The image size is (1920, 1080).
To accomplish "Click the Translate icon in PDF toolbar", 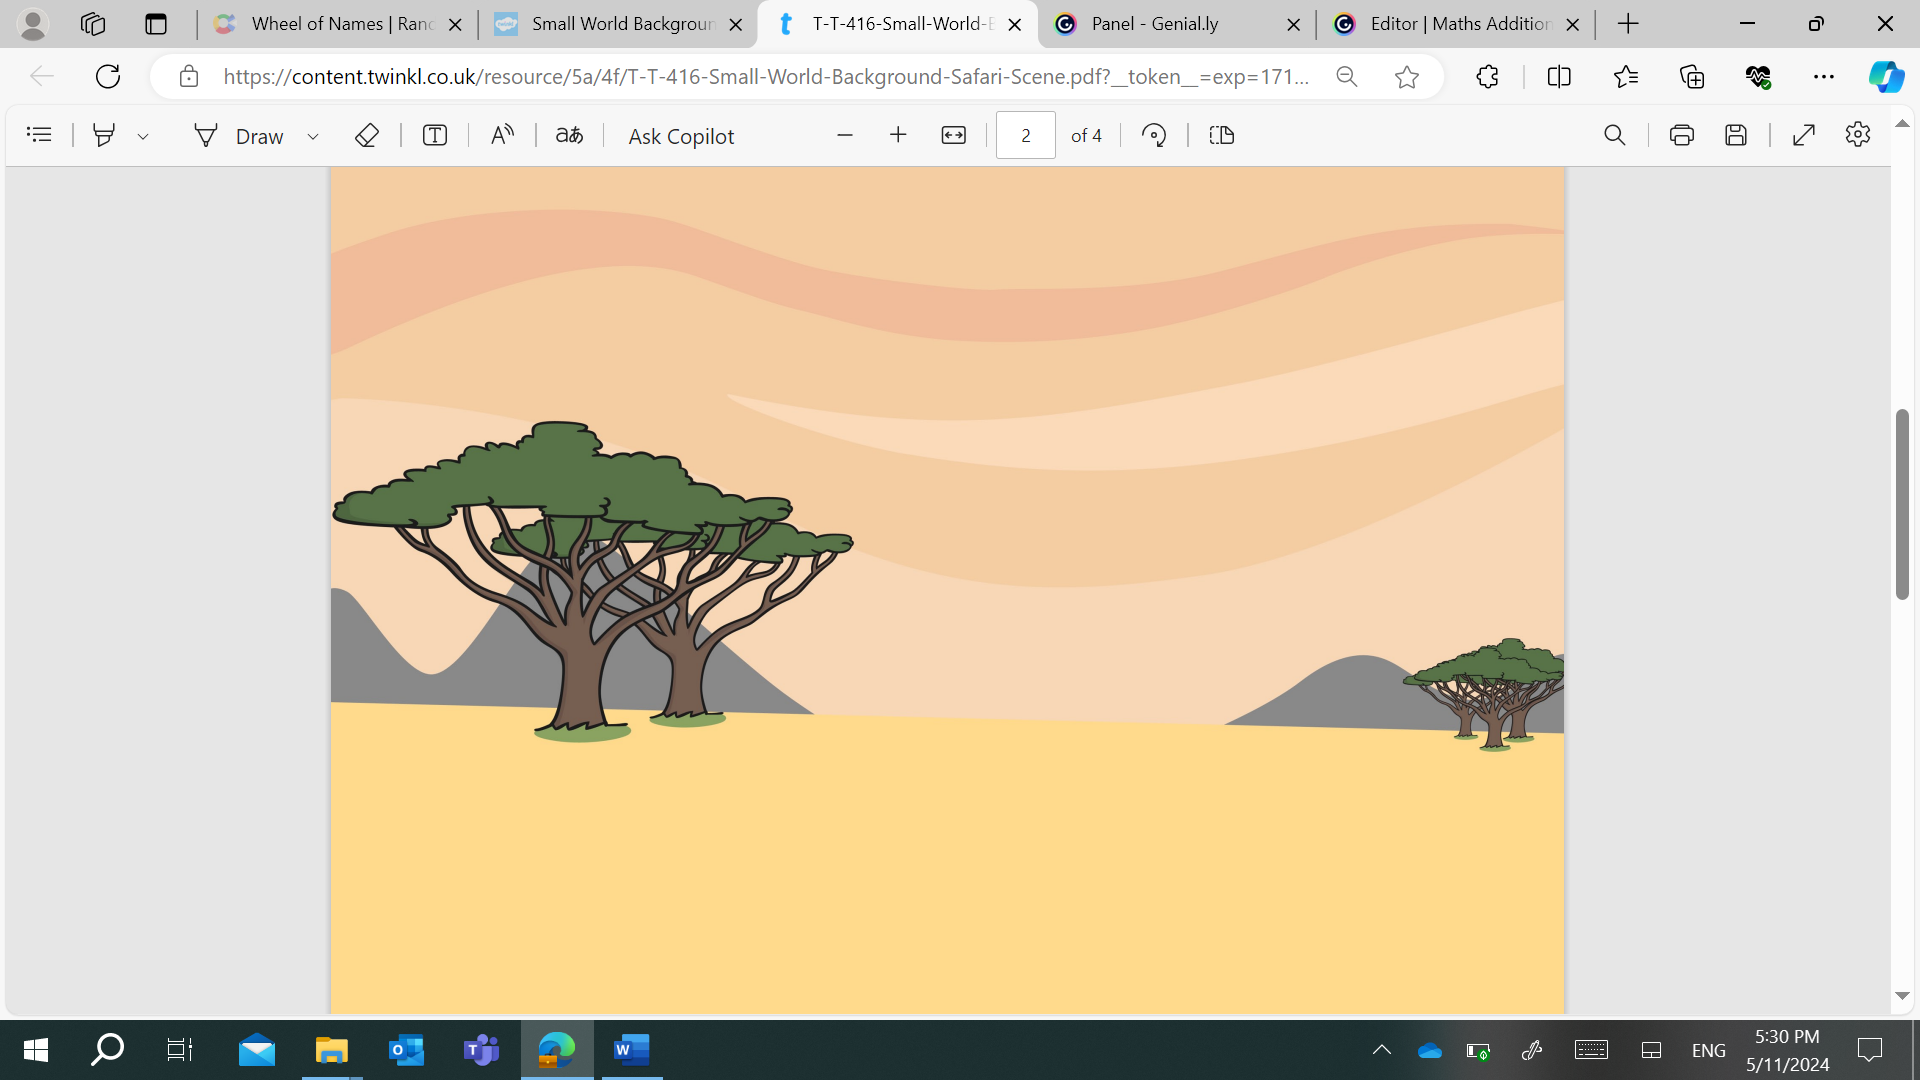I will pos(569,135).
